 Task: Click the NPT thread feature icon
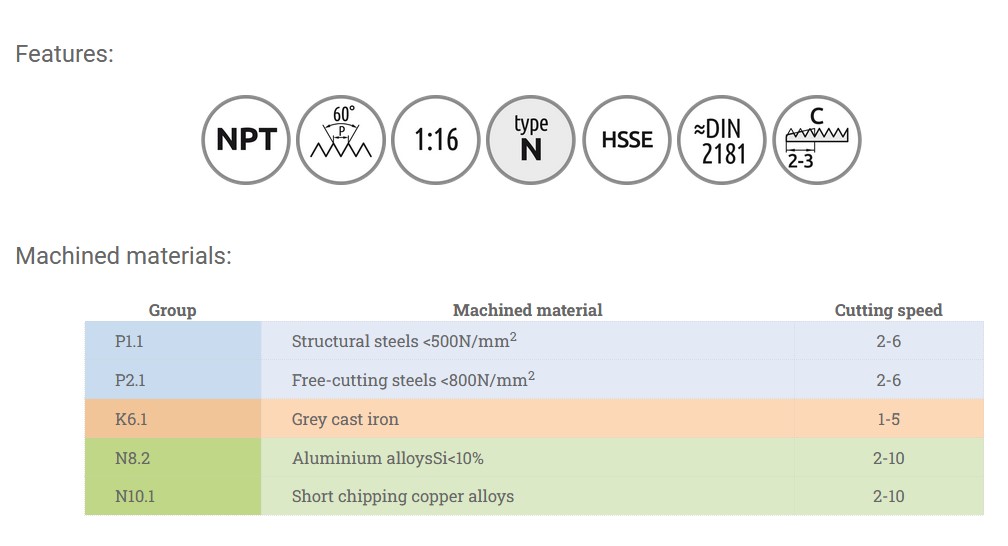click(x=246, y=140)
